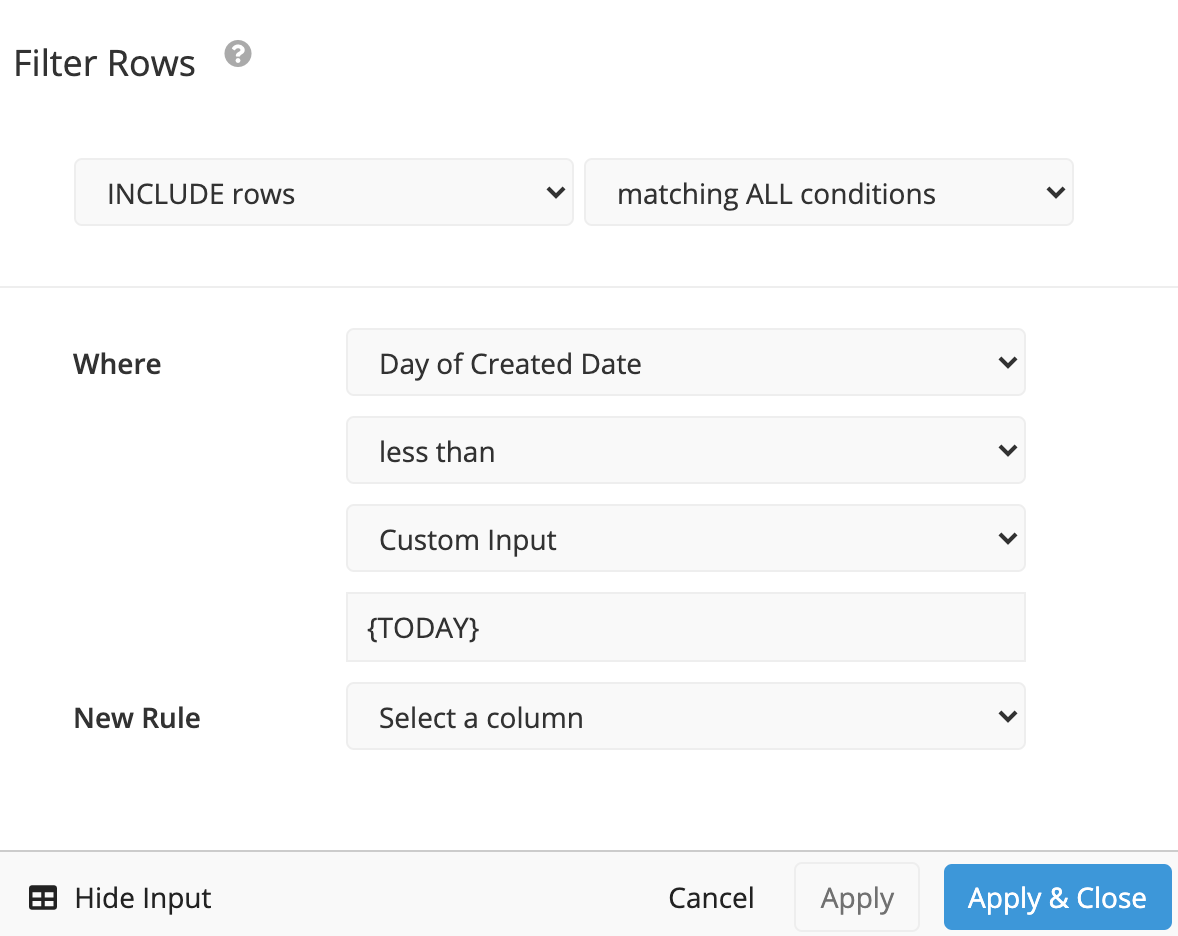Click the Hide Input link
The width and height of the screenshot is (1178, 936).
143,898
